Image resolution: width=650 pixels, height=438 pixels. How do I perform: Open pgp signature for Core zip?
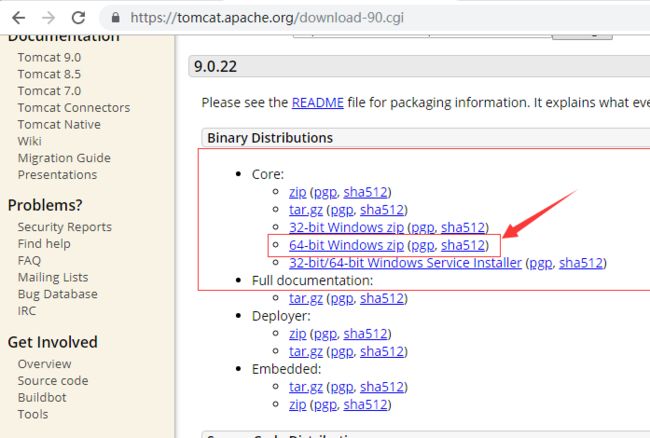point(325,192)
